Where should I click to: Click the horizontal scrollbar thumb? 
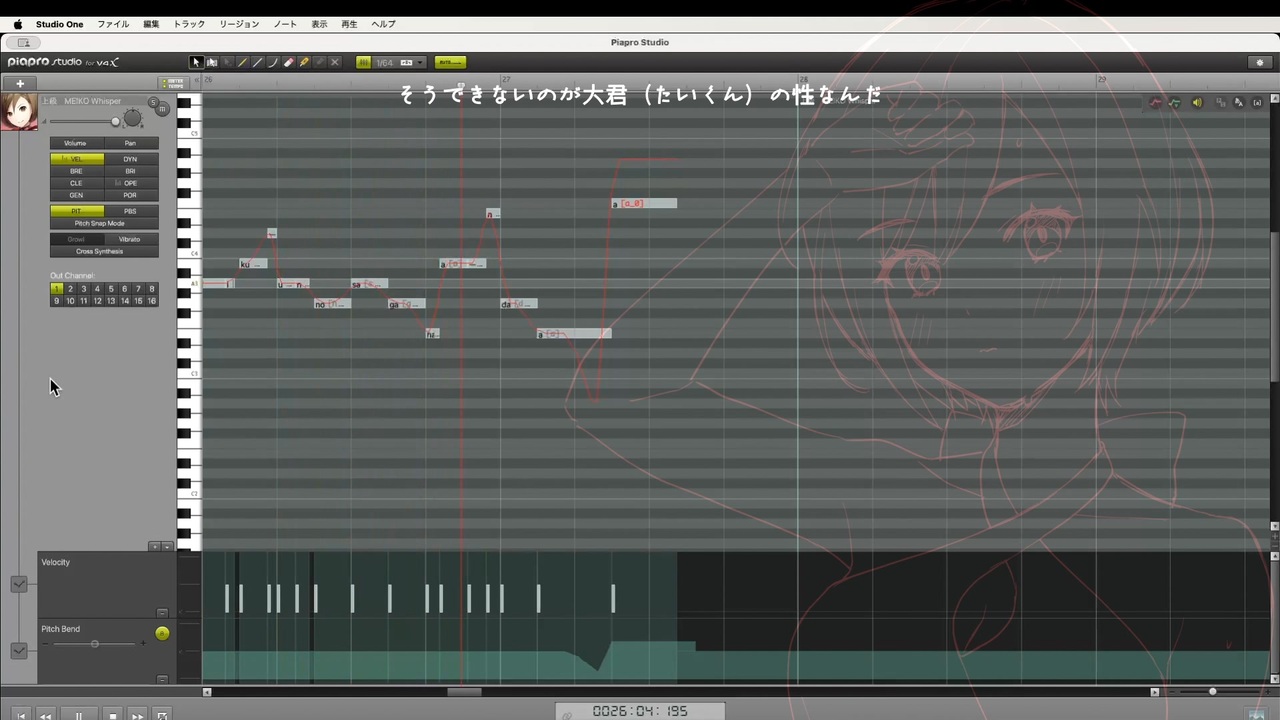464,692
